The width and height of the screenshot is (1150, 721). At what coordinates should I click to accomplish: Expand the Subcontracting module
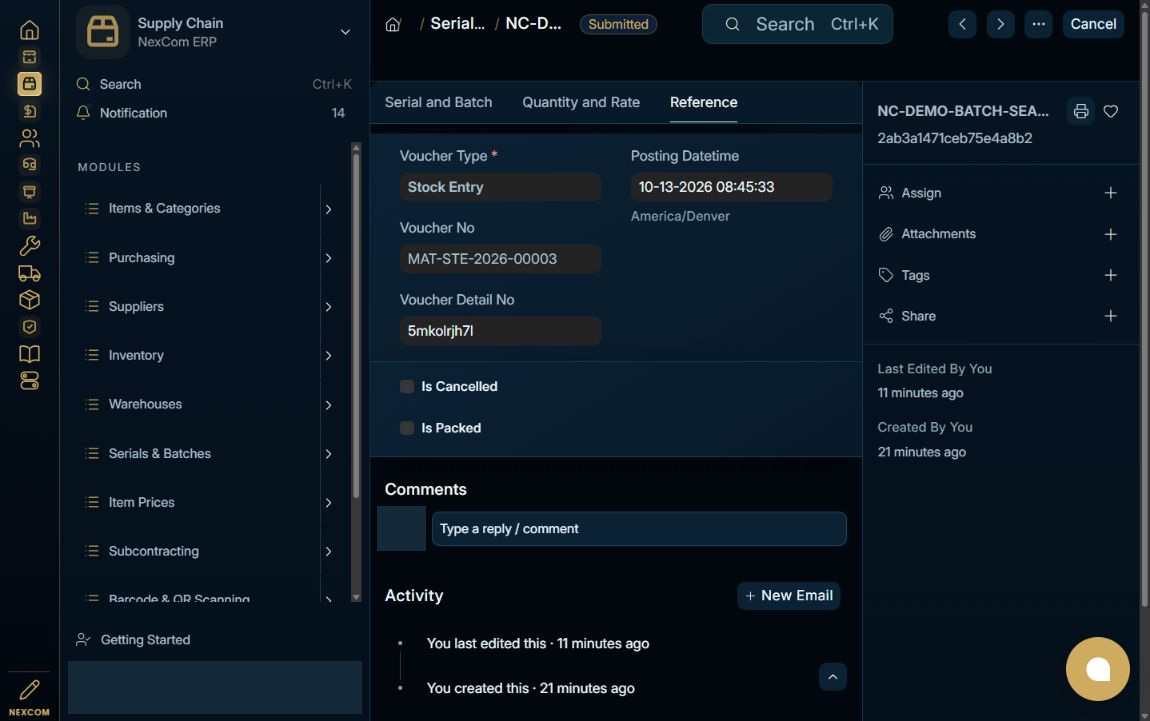tap(328, 552)
